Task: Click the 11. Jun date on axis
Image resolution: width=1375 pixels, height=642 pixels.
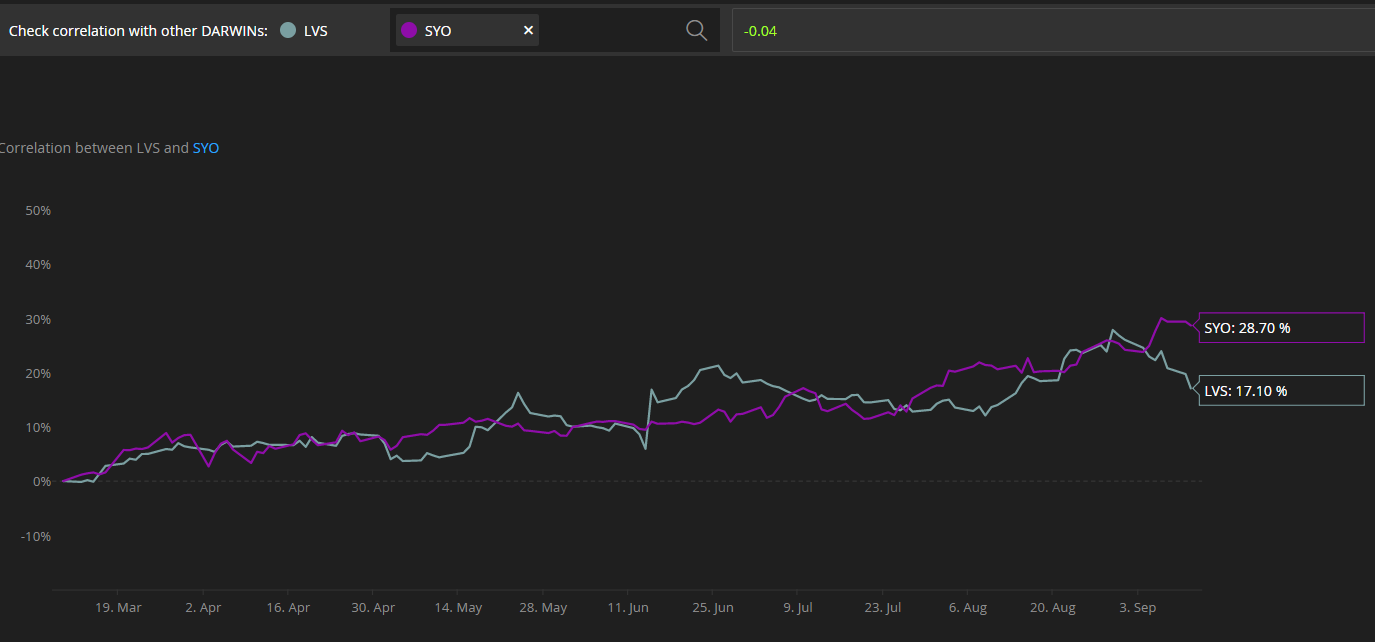Action: pyautogui.click(x=628, y=607)
